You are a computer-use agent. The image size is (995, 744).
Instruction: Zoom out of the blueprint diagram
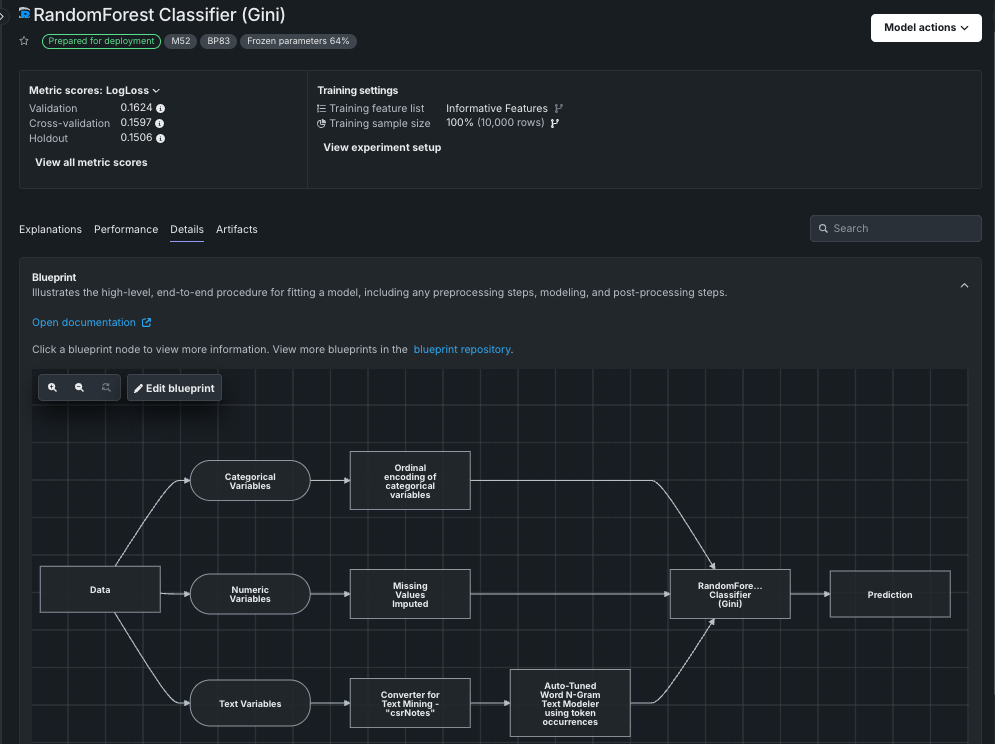coord(79,388)
